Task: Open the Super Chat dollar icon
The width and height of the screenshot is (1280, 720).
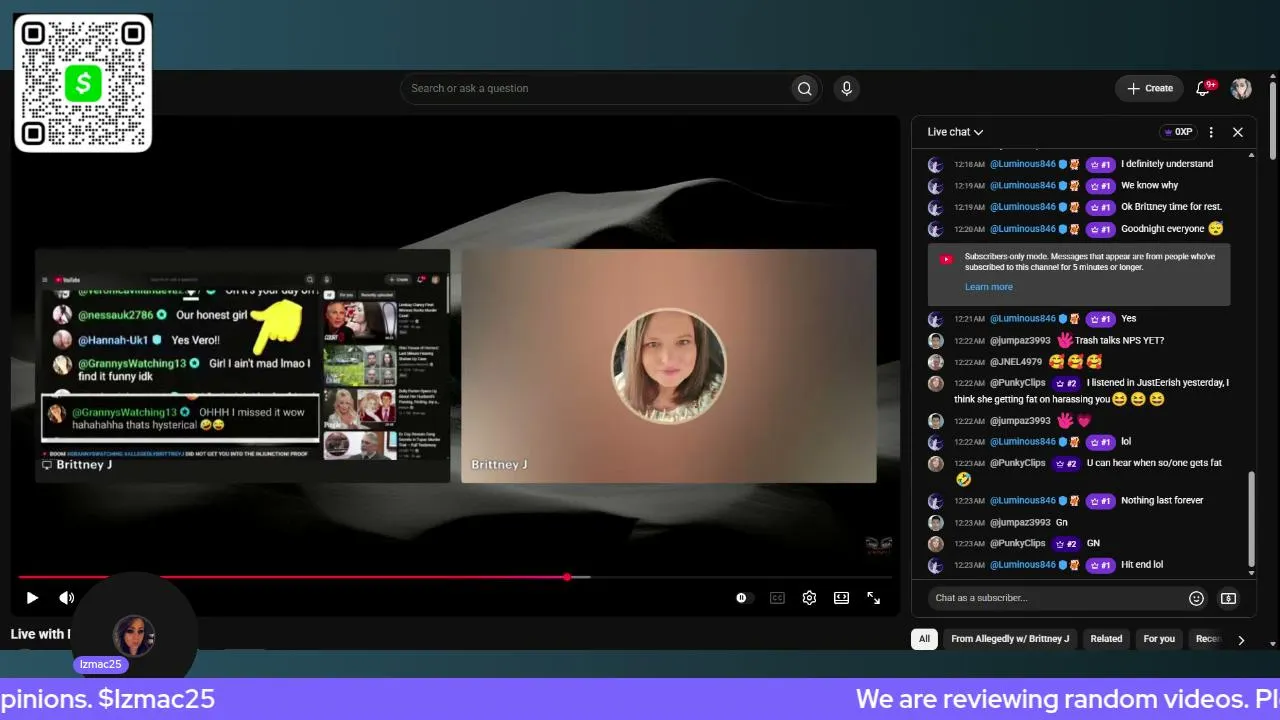Action: (1228, 598)
